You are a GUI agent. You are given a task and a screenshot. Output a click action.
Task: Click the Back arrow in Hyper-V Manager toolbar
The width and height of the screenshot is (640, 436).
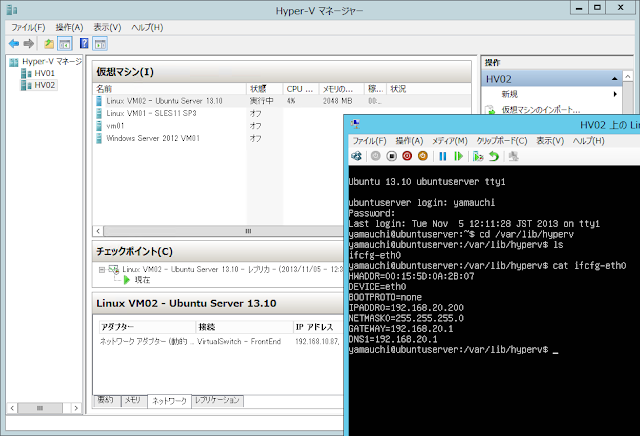pyautogui.click(x=14, y=43)
